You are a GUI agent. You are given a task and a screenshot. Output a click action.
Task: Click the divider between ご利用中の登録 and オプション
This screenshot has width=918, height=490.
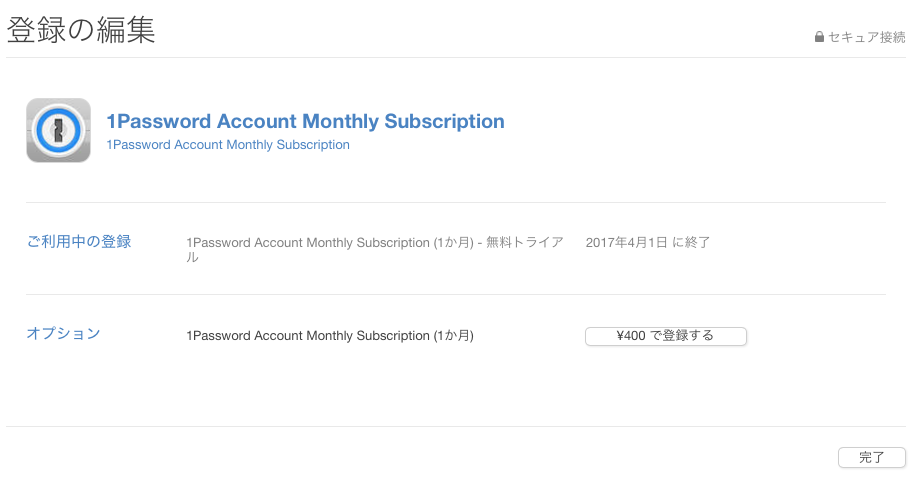[x=456, y=294]
